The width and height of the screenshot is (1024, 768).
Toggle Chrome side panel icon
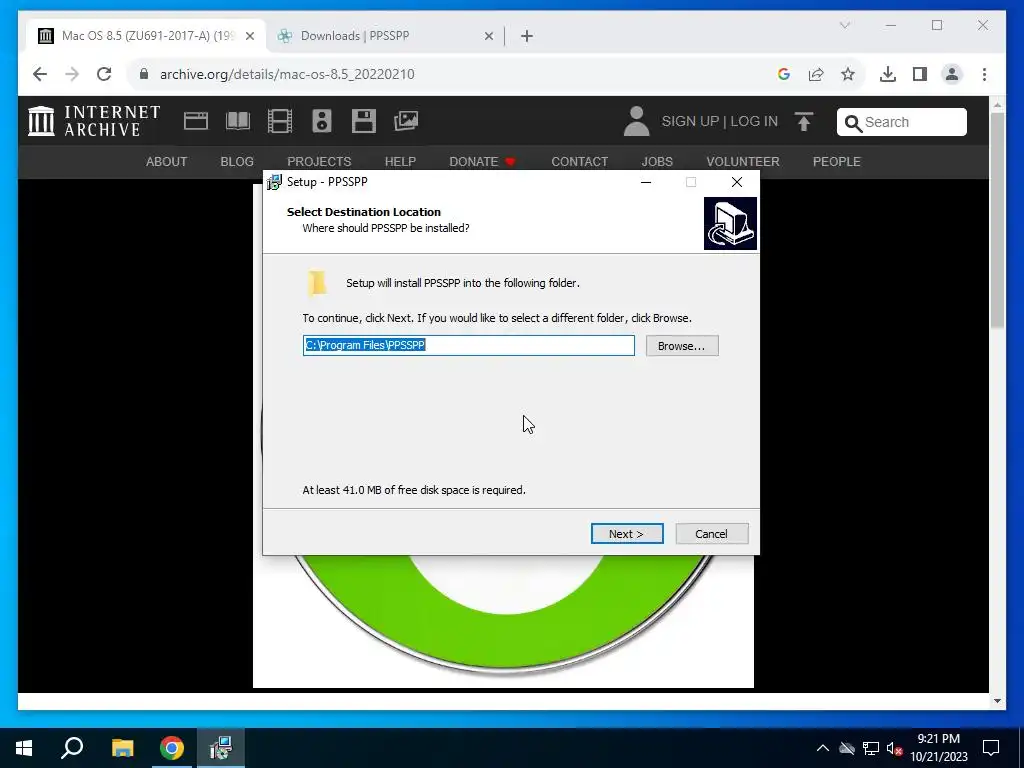coord(920,74)
